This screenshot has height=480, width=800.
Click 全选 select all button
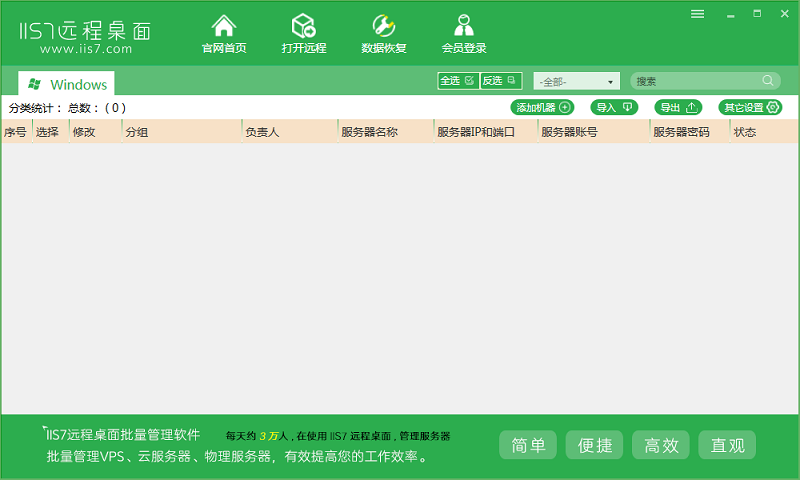tap(458, 81)
